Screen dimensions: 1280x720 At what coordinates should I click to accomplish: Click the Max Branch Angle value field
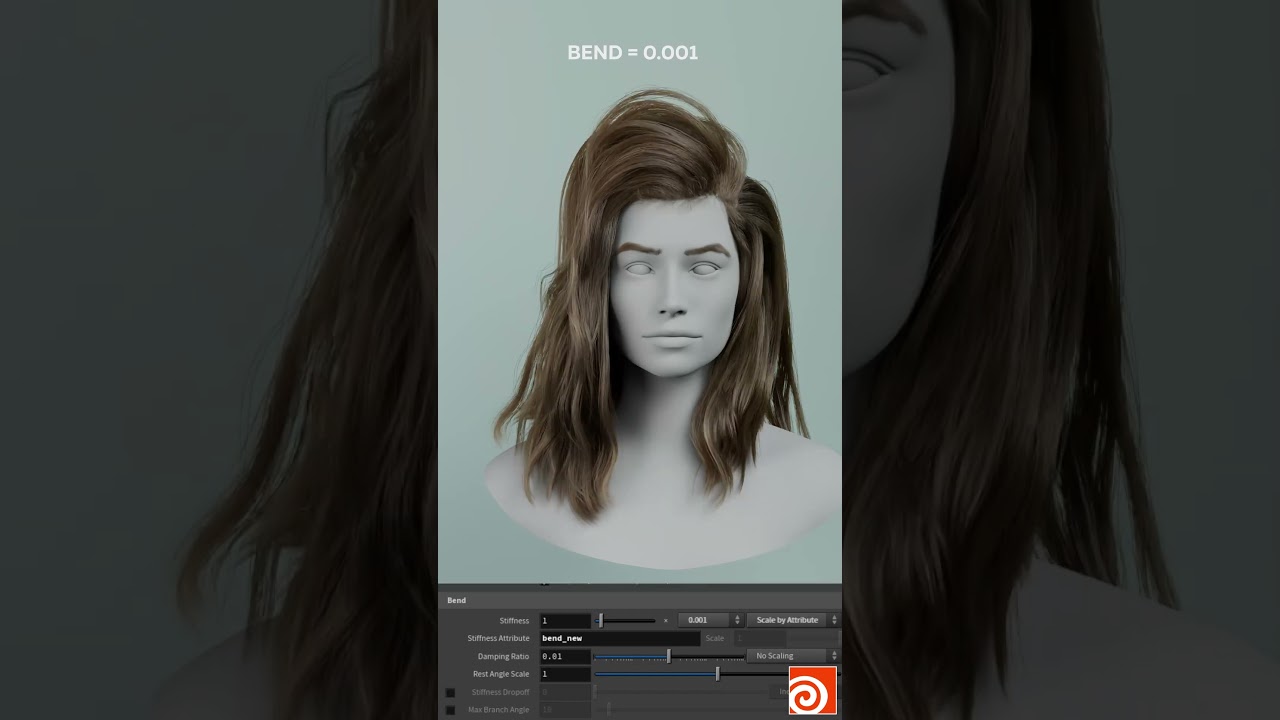[565, 710]
